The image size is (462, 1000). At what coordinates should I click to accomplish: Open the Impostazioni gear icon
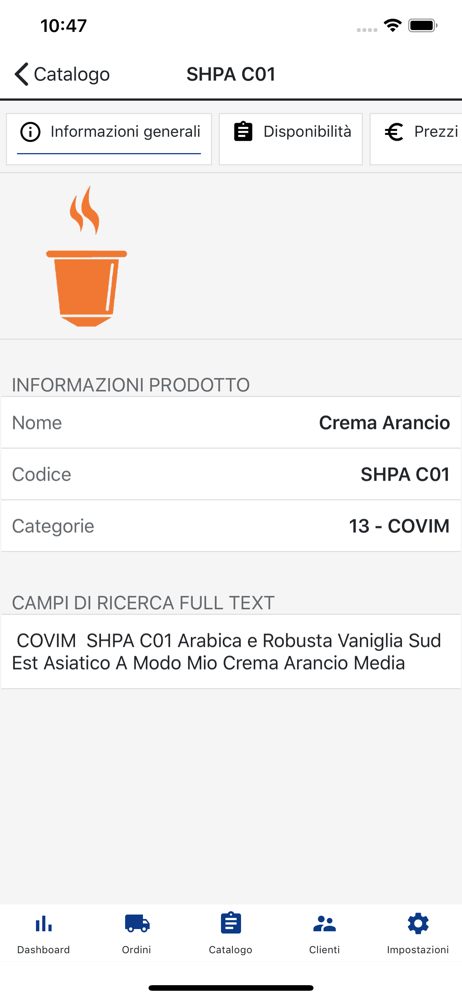tap(418, 923)
